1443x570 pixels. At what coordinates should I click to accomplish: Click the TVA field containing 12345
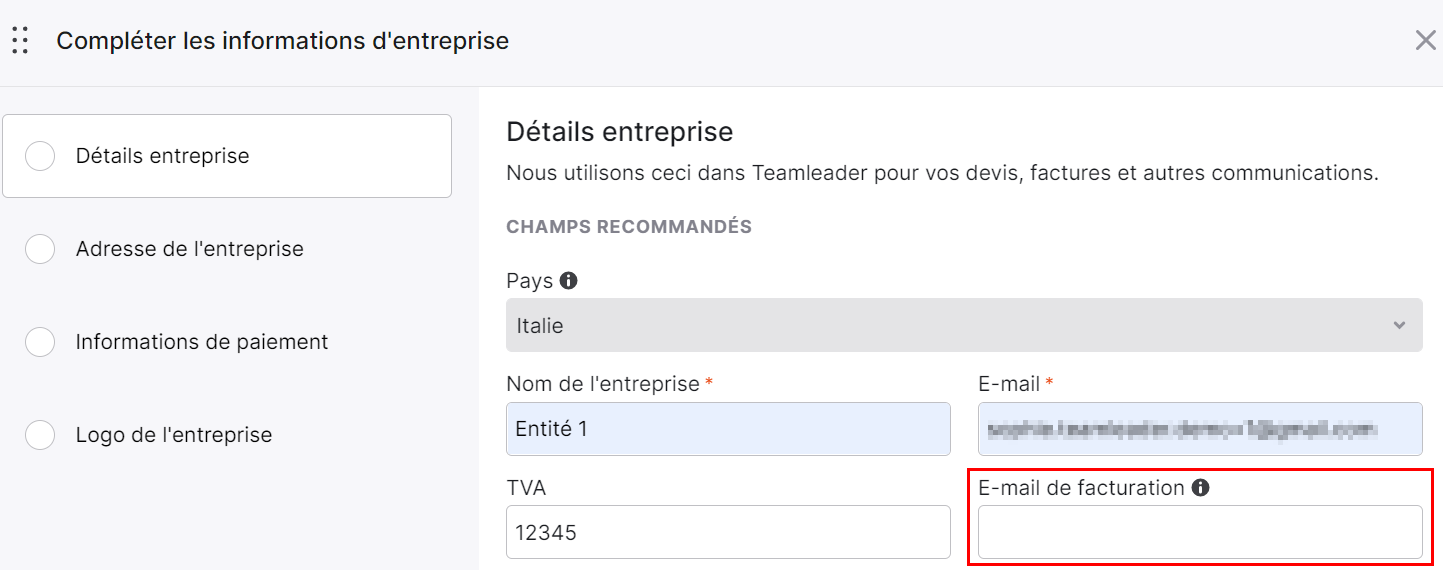click(x=728, y=532)
